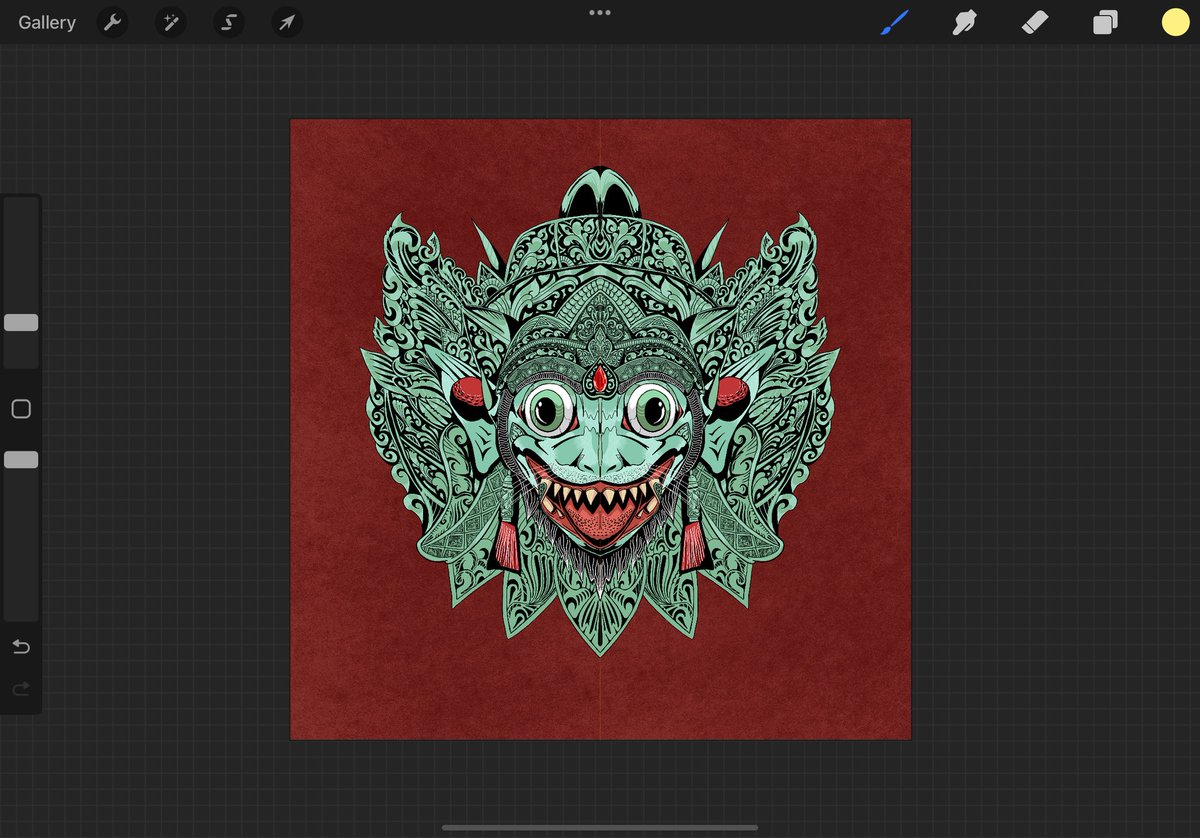Adjust the brush size slider on the sidebar
Image resolution: width=1200 pixels, height=838 pixels.
pos(21,323)
